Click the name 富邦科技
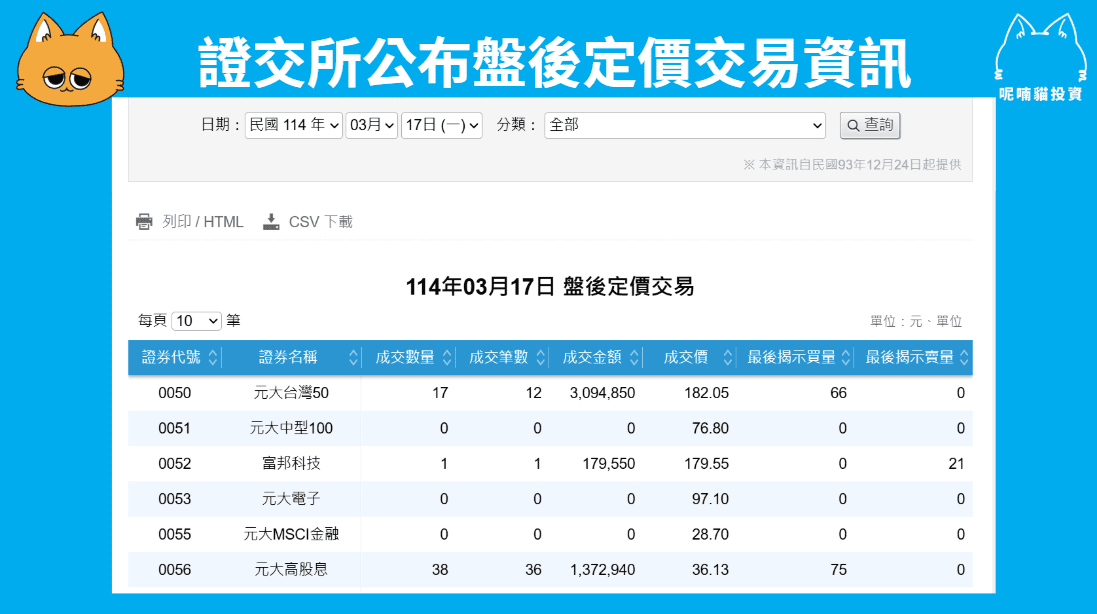The image size is (1097, 614). tap(291, 464)
